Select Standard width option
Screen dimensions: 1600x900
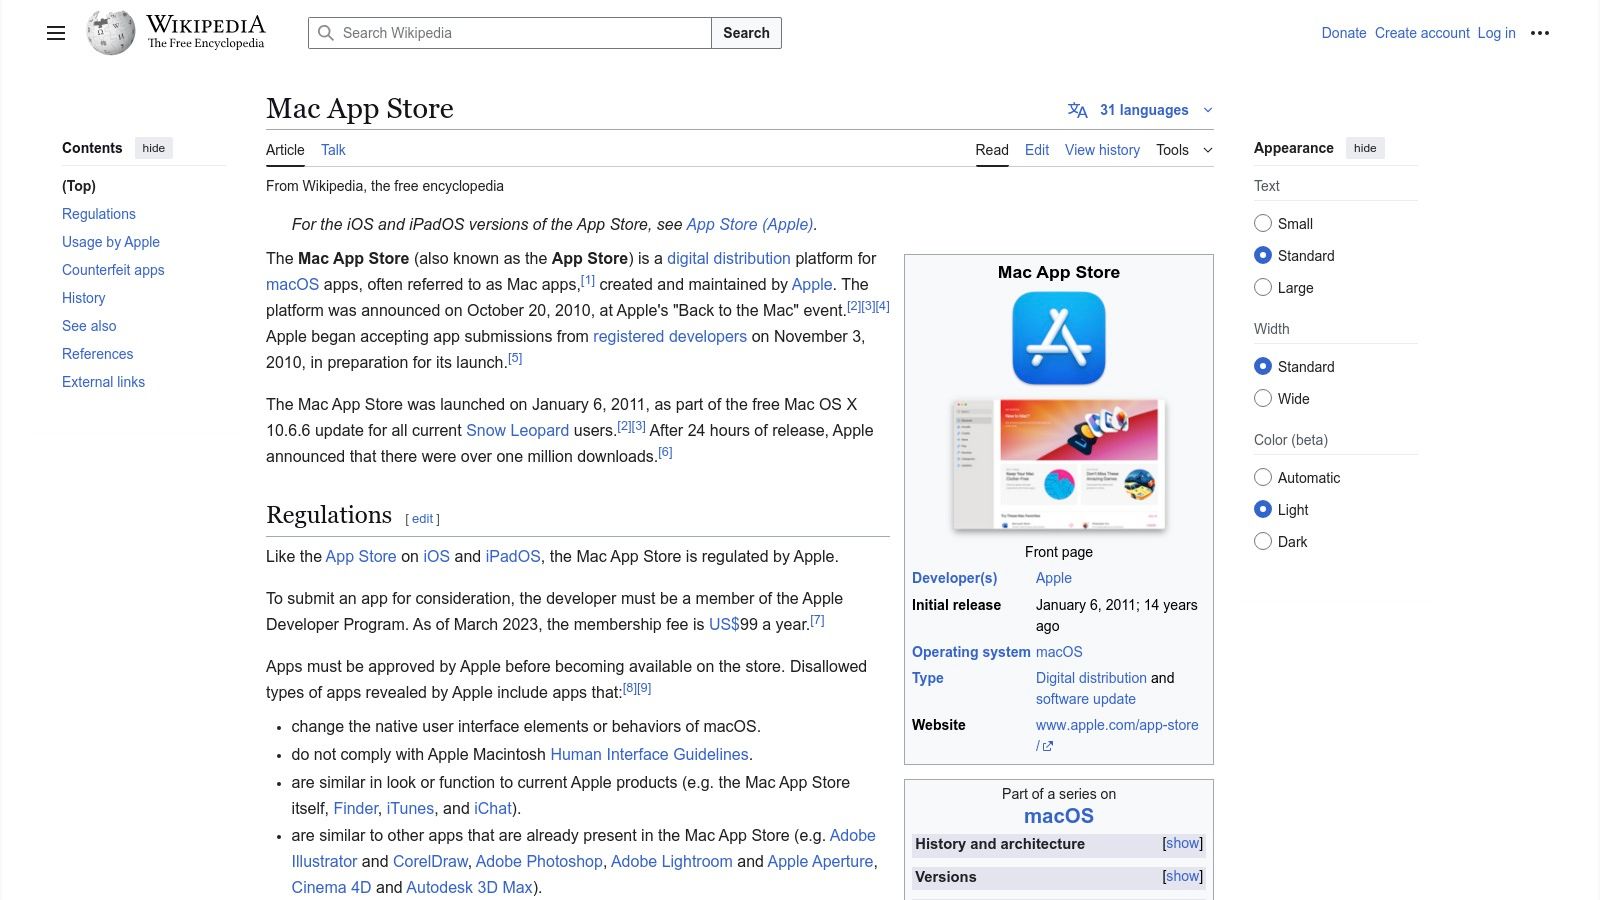coord(1263,366)
